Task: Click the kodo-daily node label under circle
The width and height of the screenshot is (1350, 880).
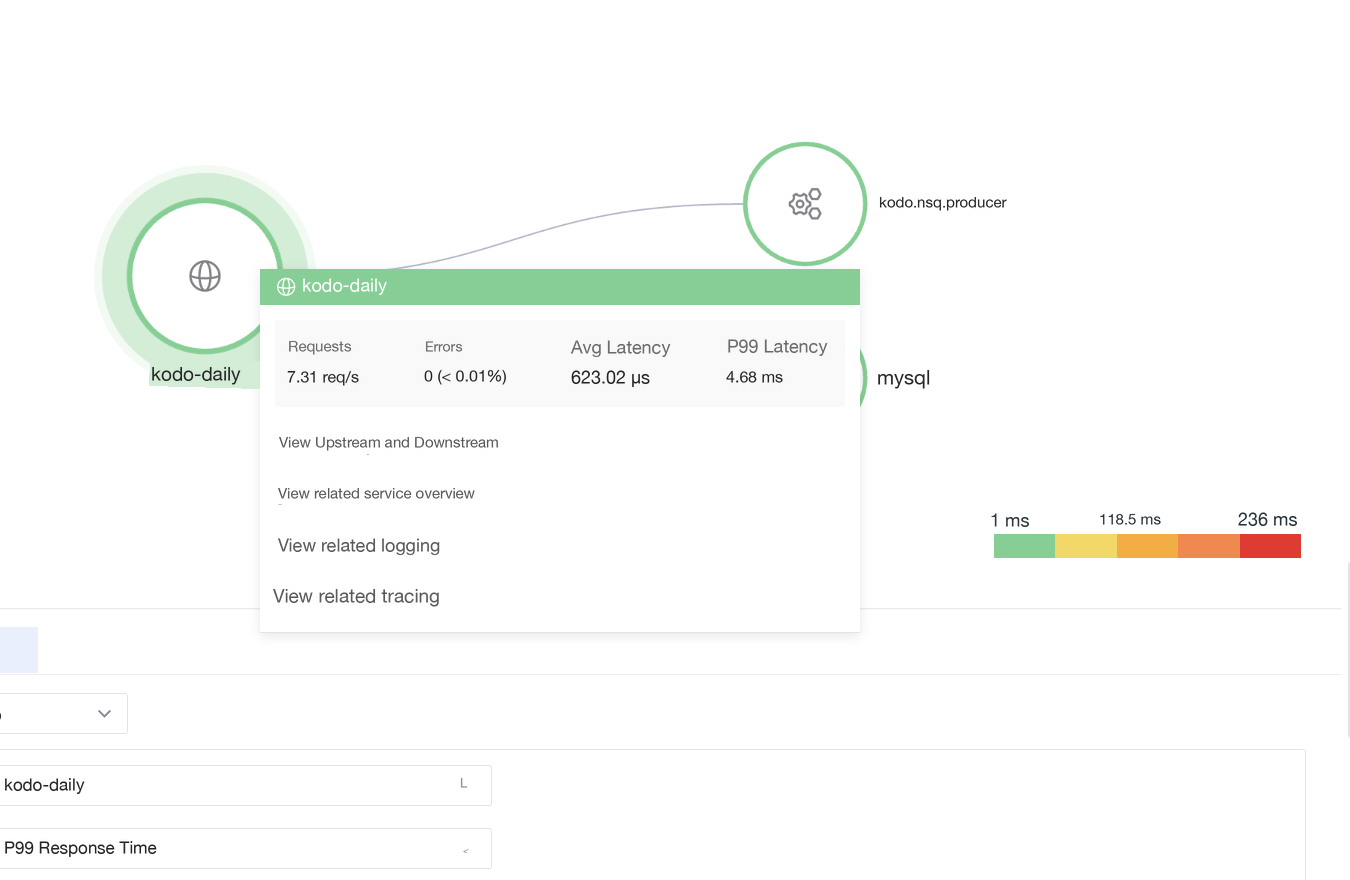Action: [196, 374]
